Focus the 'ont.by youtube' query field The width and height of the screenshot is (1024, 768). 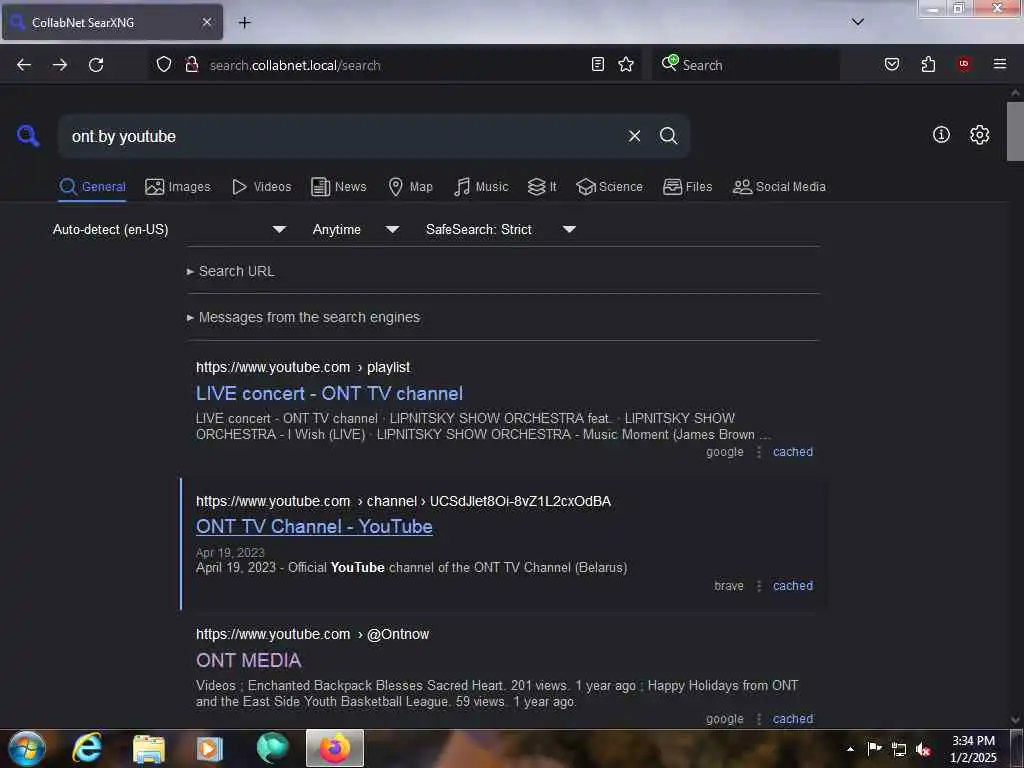(x=340, y=136)
